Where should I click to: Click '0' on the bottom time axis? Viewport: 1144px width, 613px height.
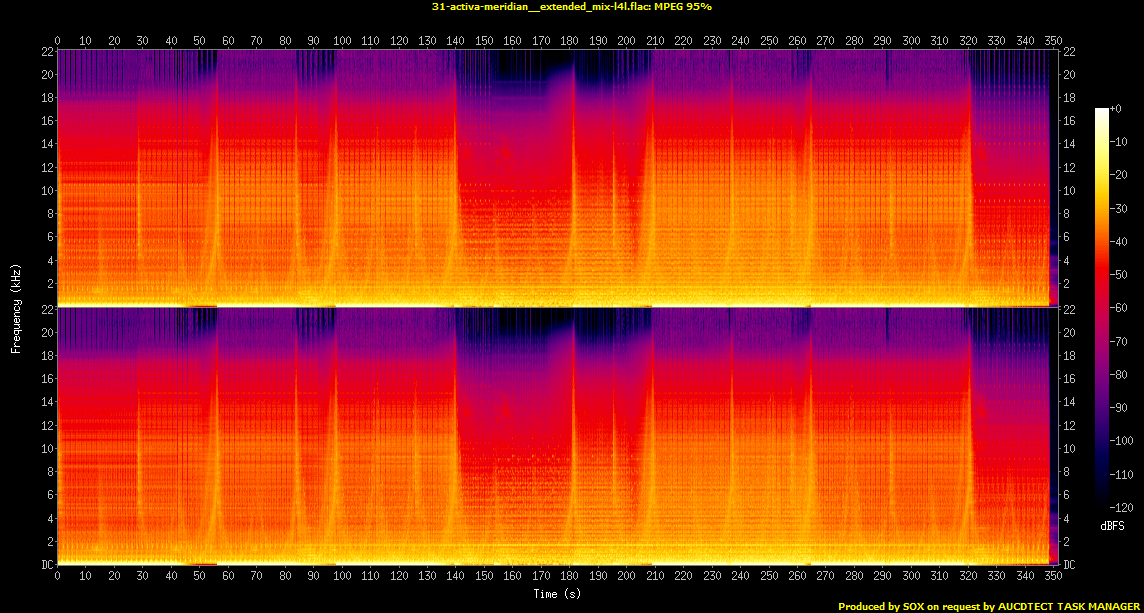(58, 576)
